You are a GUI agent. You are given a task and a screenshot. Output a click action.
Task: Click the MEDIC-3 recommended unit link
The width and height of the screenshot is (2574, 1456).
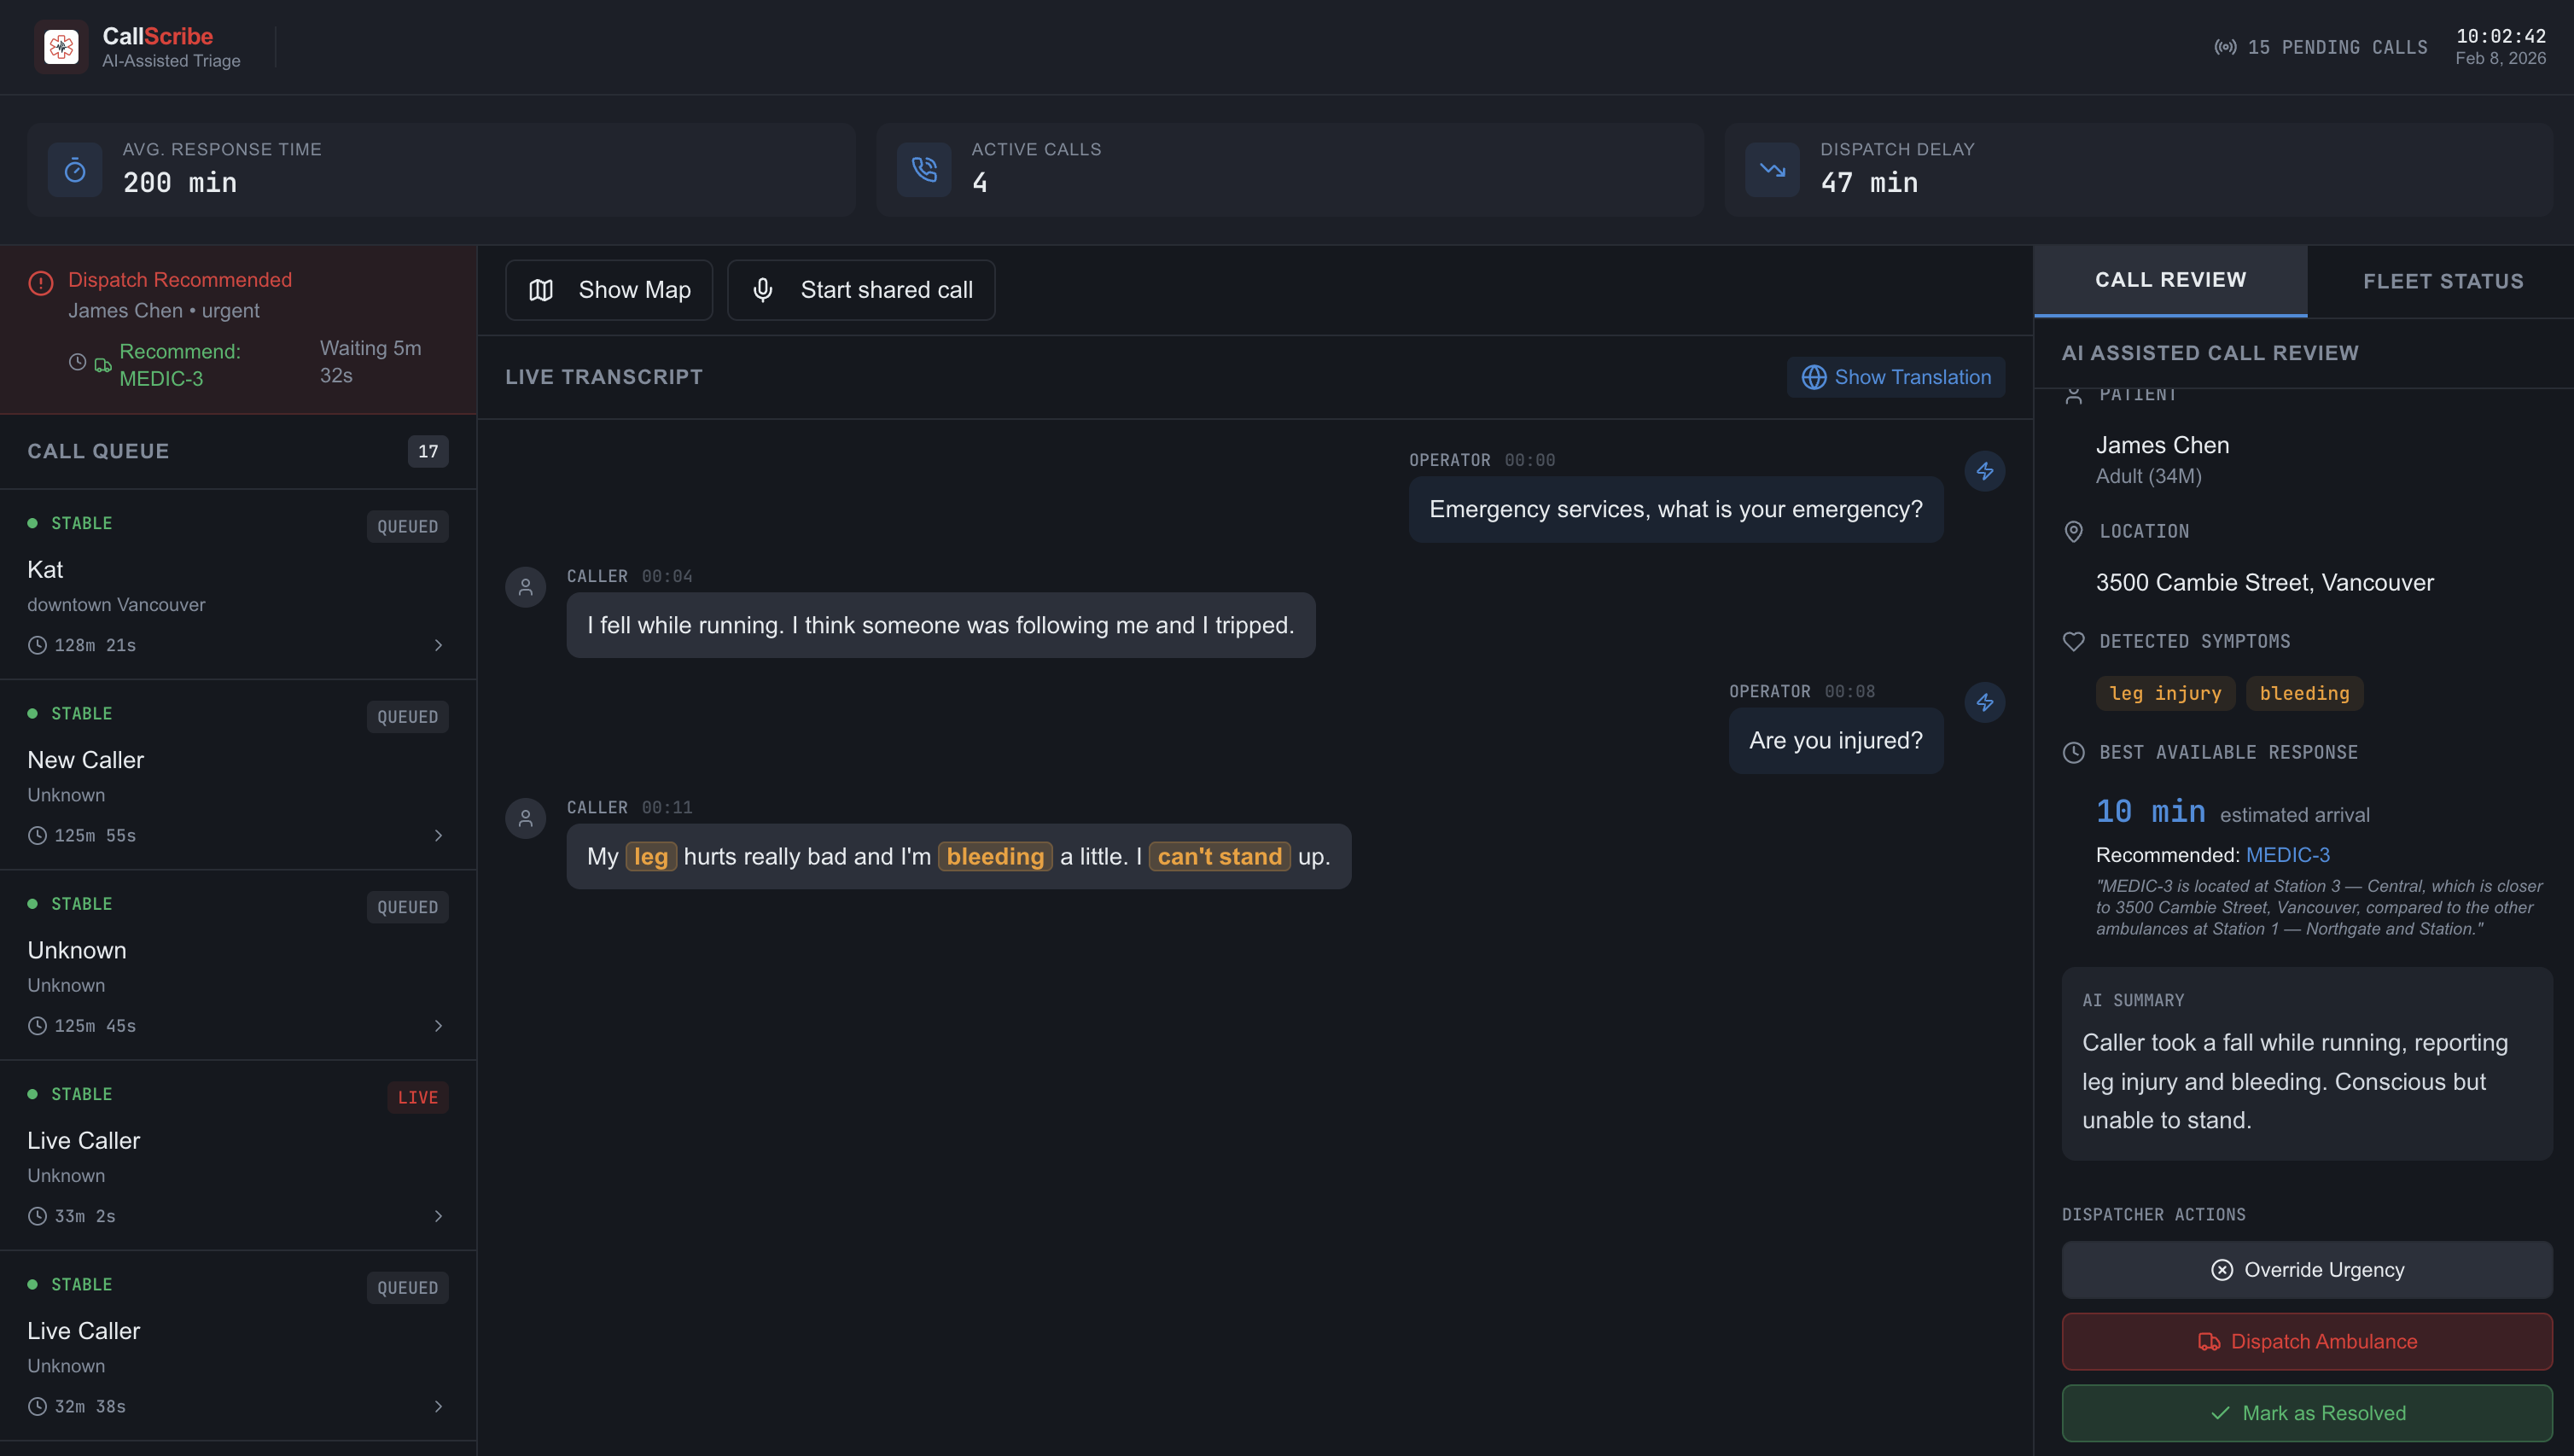2287,855
